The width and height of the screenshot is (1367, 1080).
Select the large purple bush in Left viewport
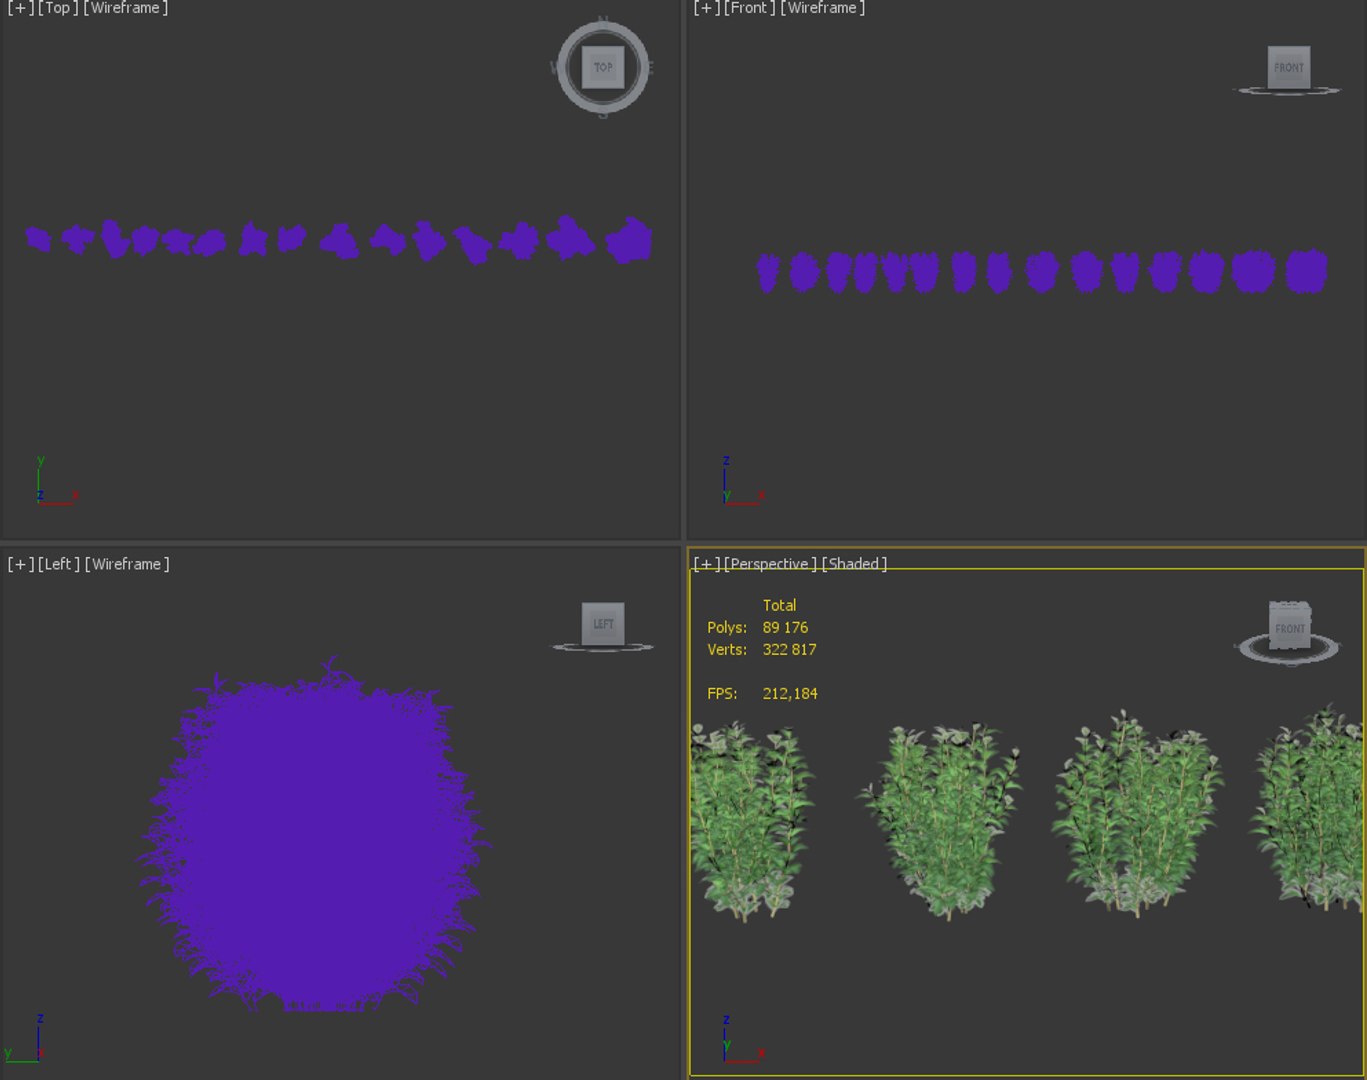tap(314, 838)
